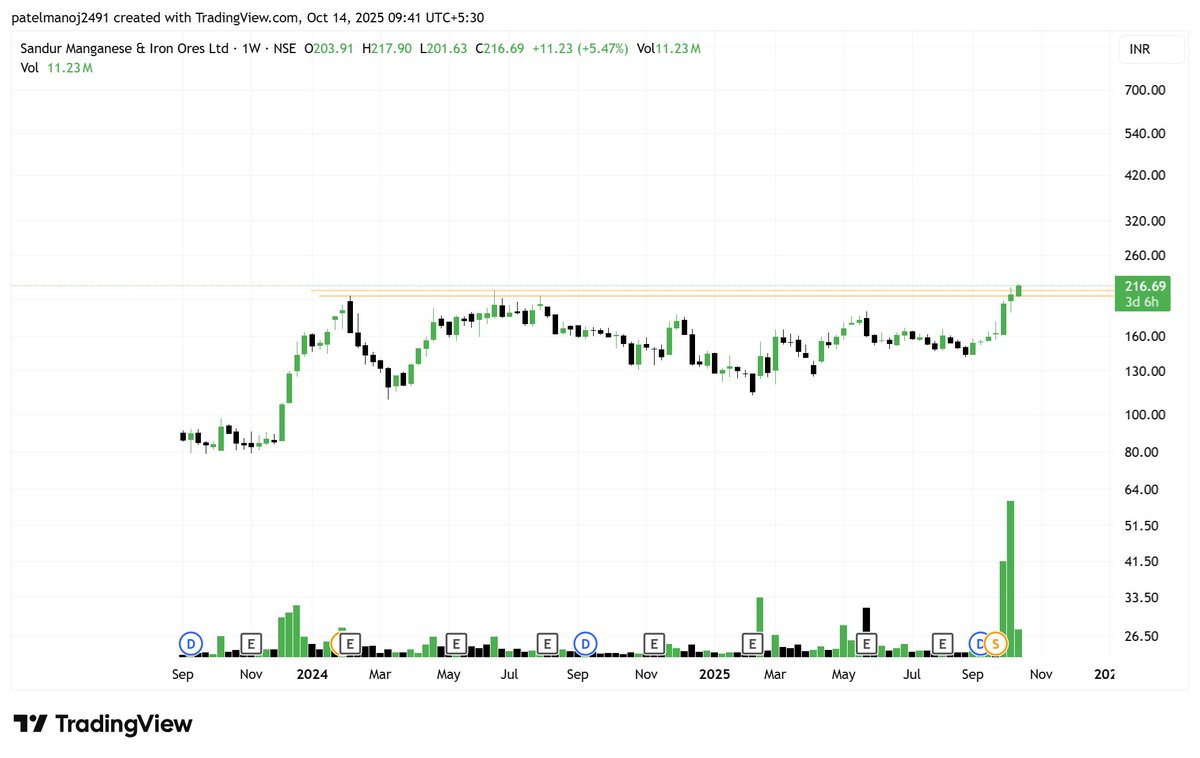Viewport: 1200px width, 758px height.
Task: Click the orange split S marker near Oct 2025
Action: [994, 644]
